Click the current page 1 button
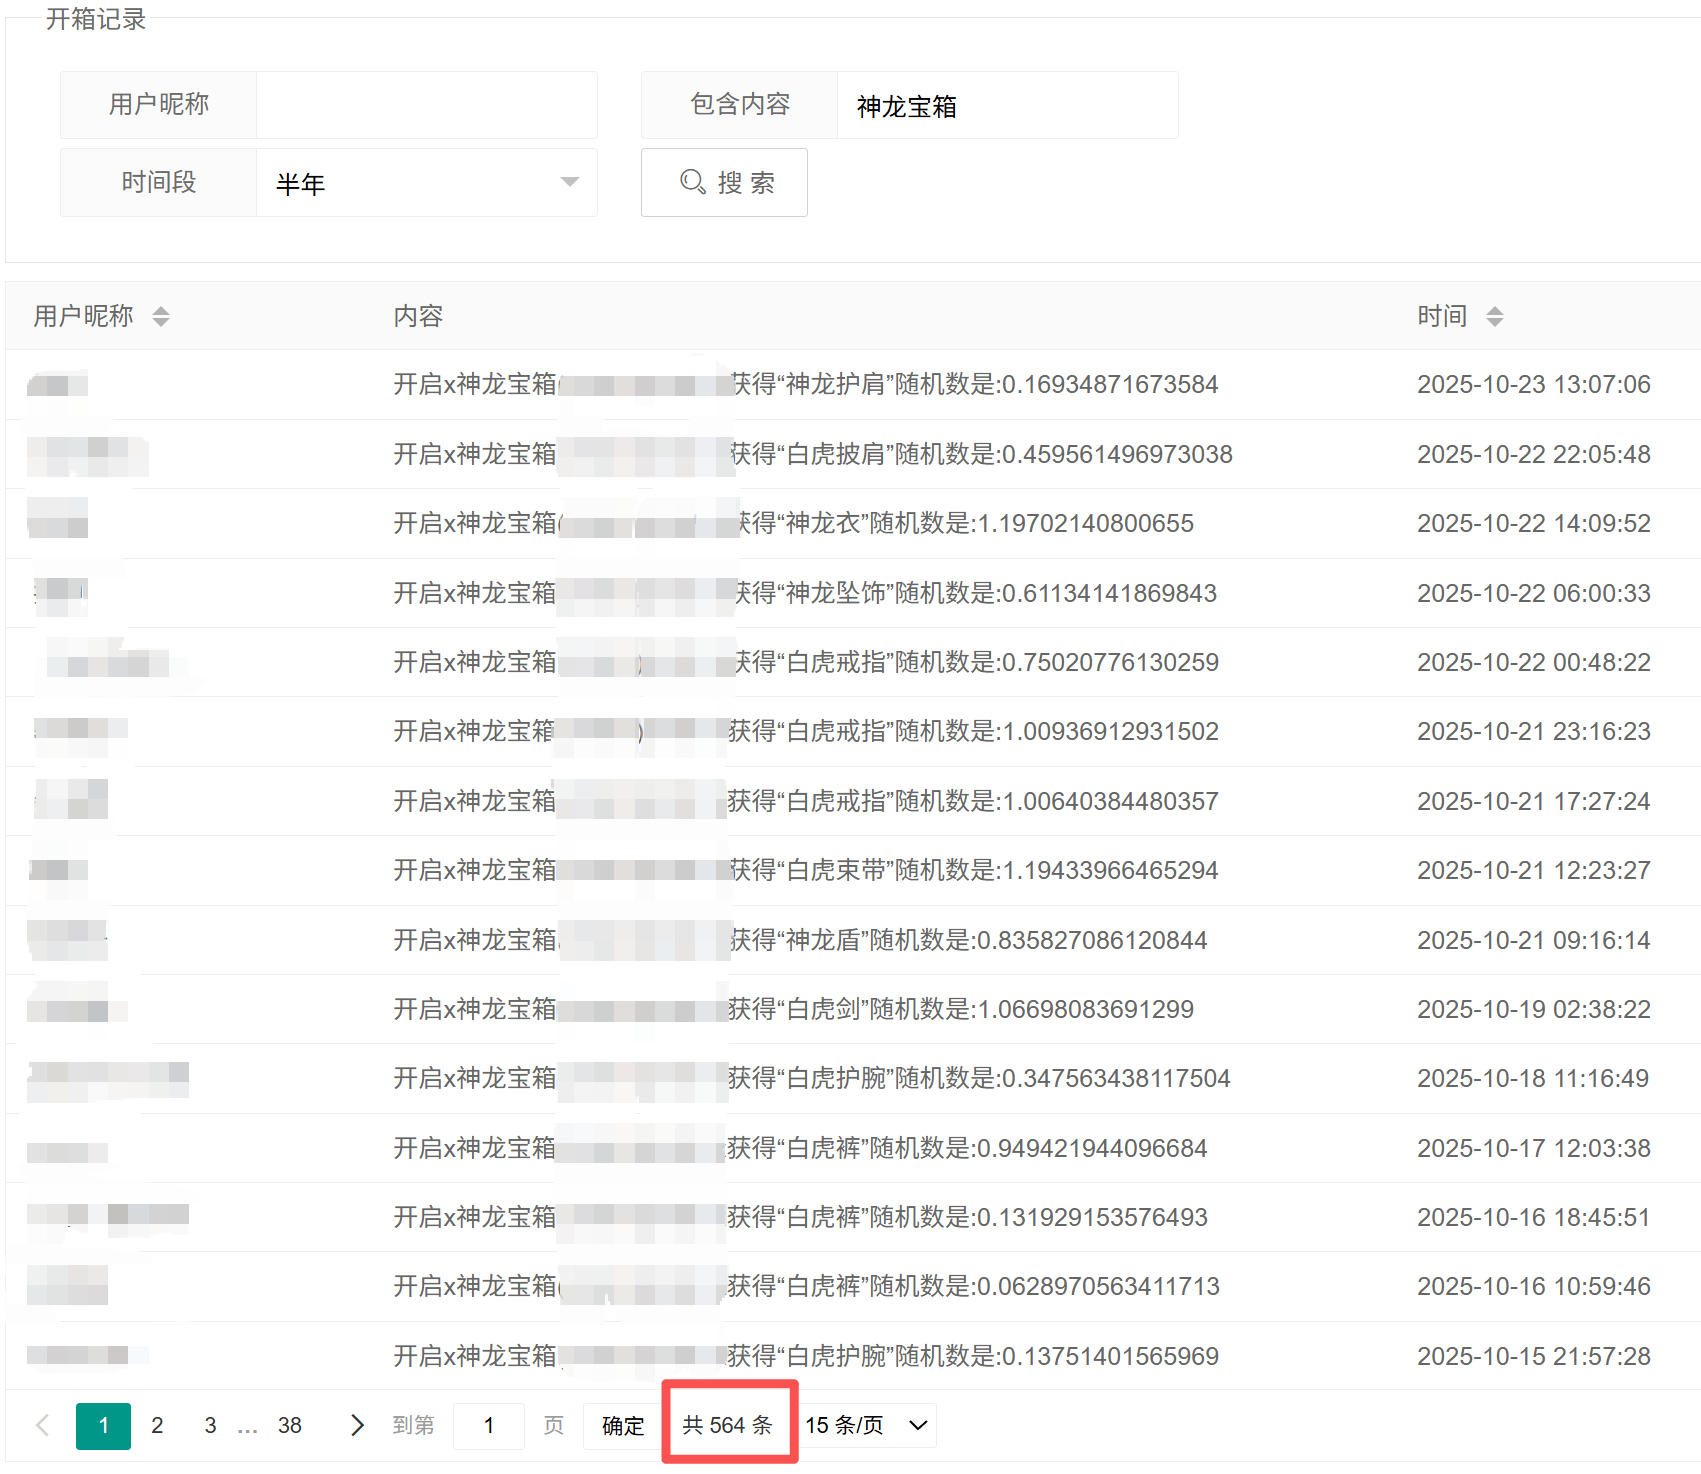This screenshot has width=1701, height=1474. [x=103, y=1425]
